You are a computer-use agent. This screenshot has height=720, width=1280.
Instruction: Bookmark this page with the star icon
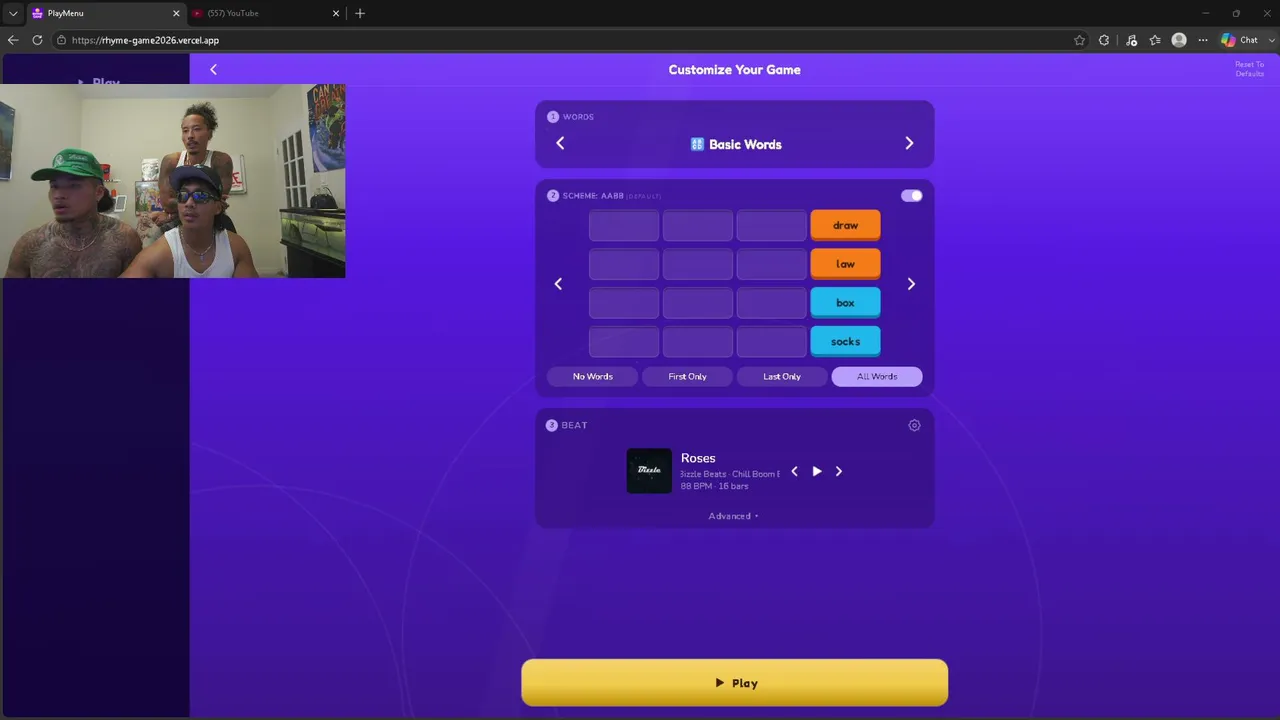click(1080, 40)
